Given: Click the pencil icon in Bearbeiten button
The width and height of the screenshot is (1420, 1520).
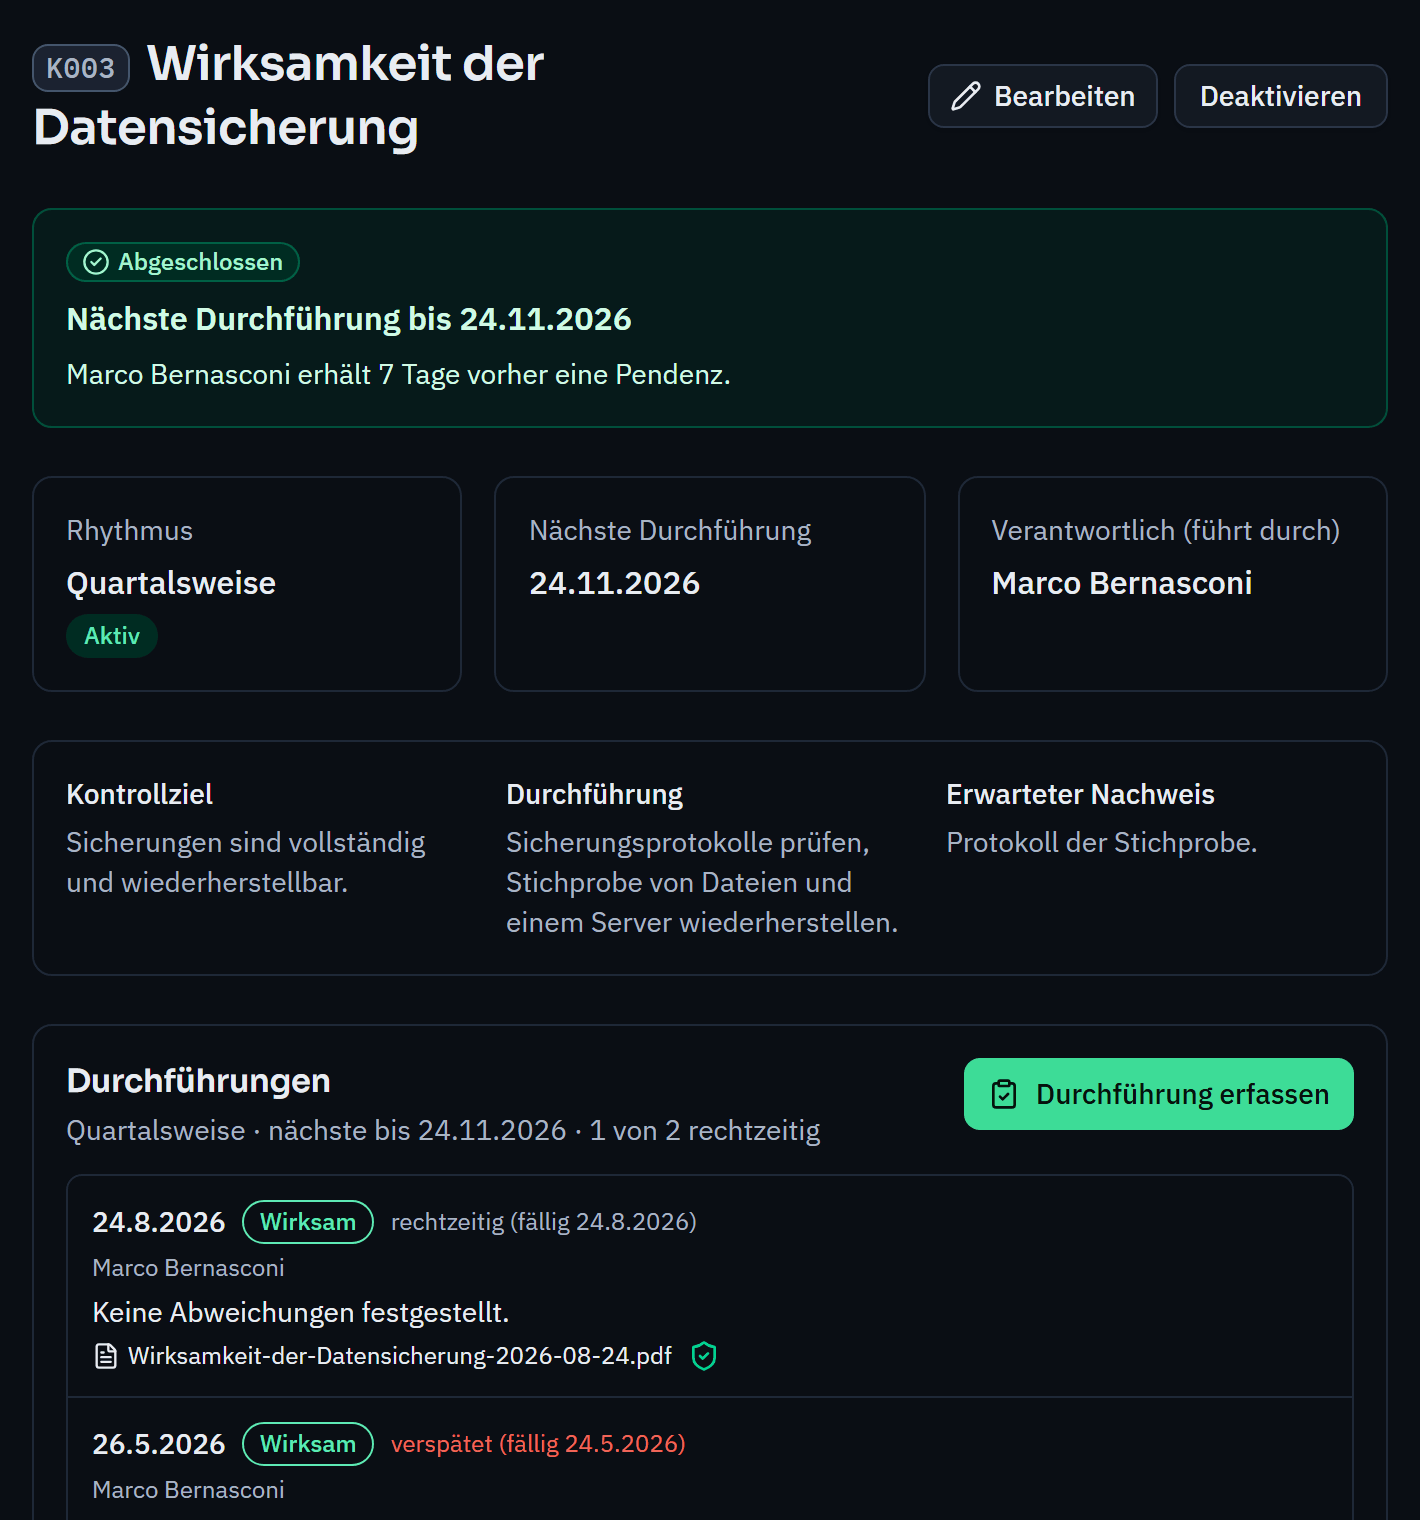Looking at the screenshot, I should click(966, 96).
